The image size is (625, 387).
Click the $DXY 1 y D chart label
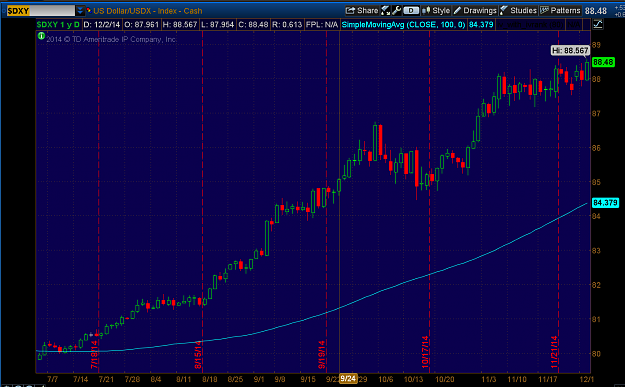(x=58, y=25)
